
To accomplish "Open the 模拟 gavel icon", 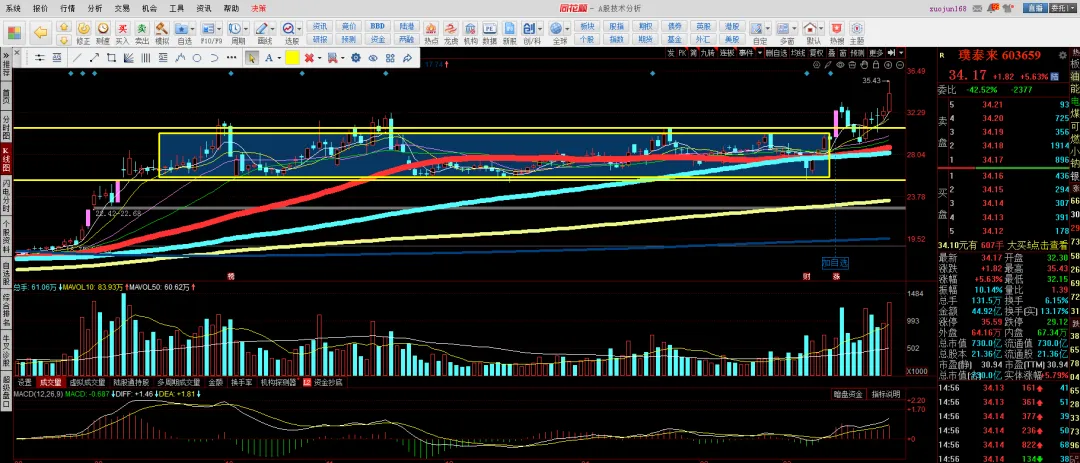I will pos(161,28).
